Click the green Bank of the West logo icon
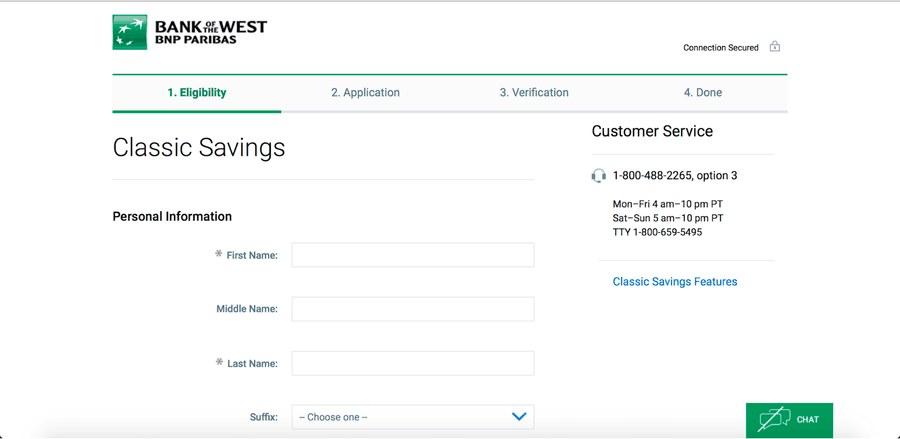This screenshot has height=439, width=900. pos(130,32)
